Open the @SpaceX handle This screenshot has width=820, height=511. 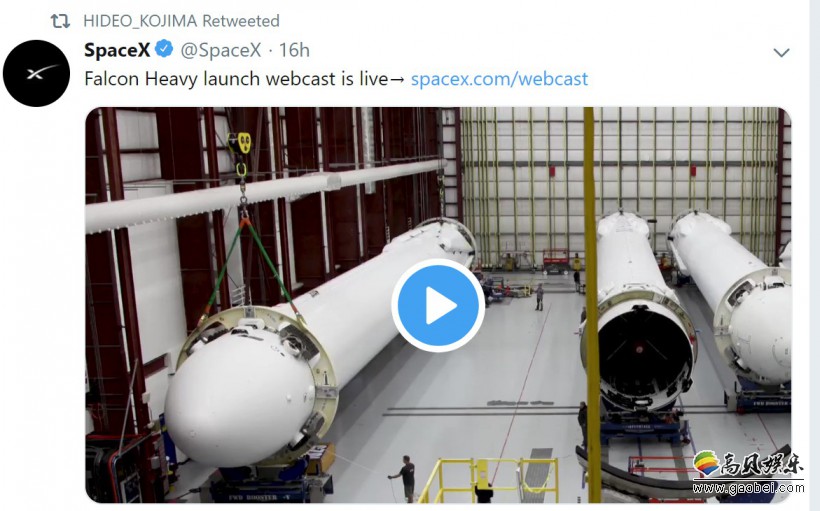point(221,50)
